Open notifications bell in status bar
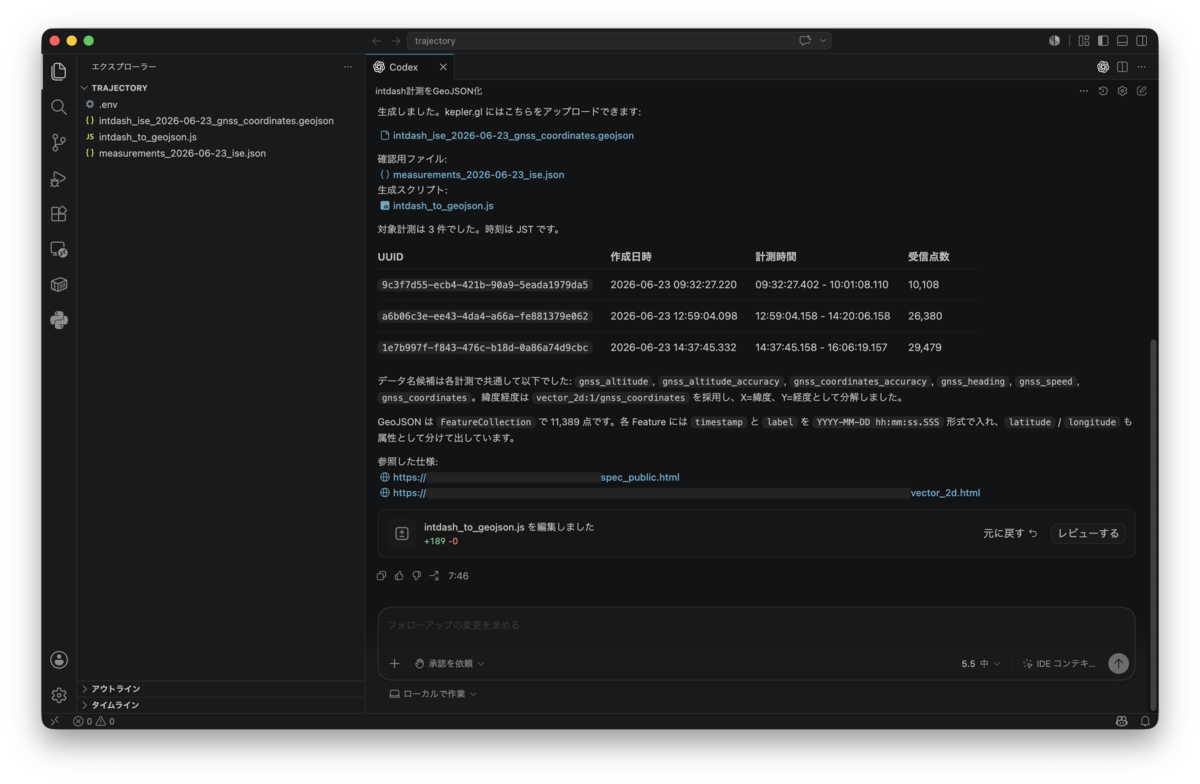Image resolution: width=1200 pixels, height=784 pixels. coord(1145,721)
